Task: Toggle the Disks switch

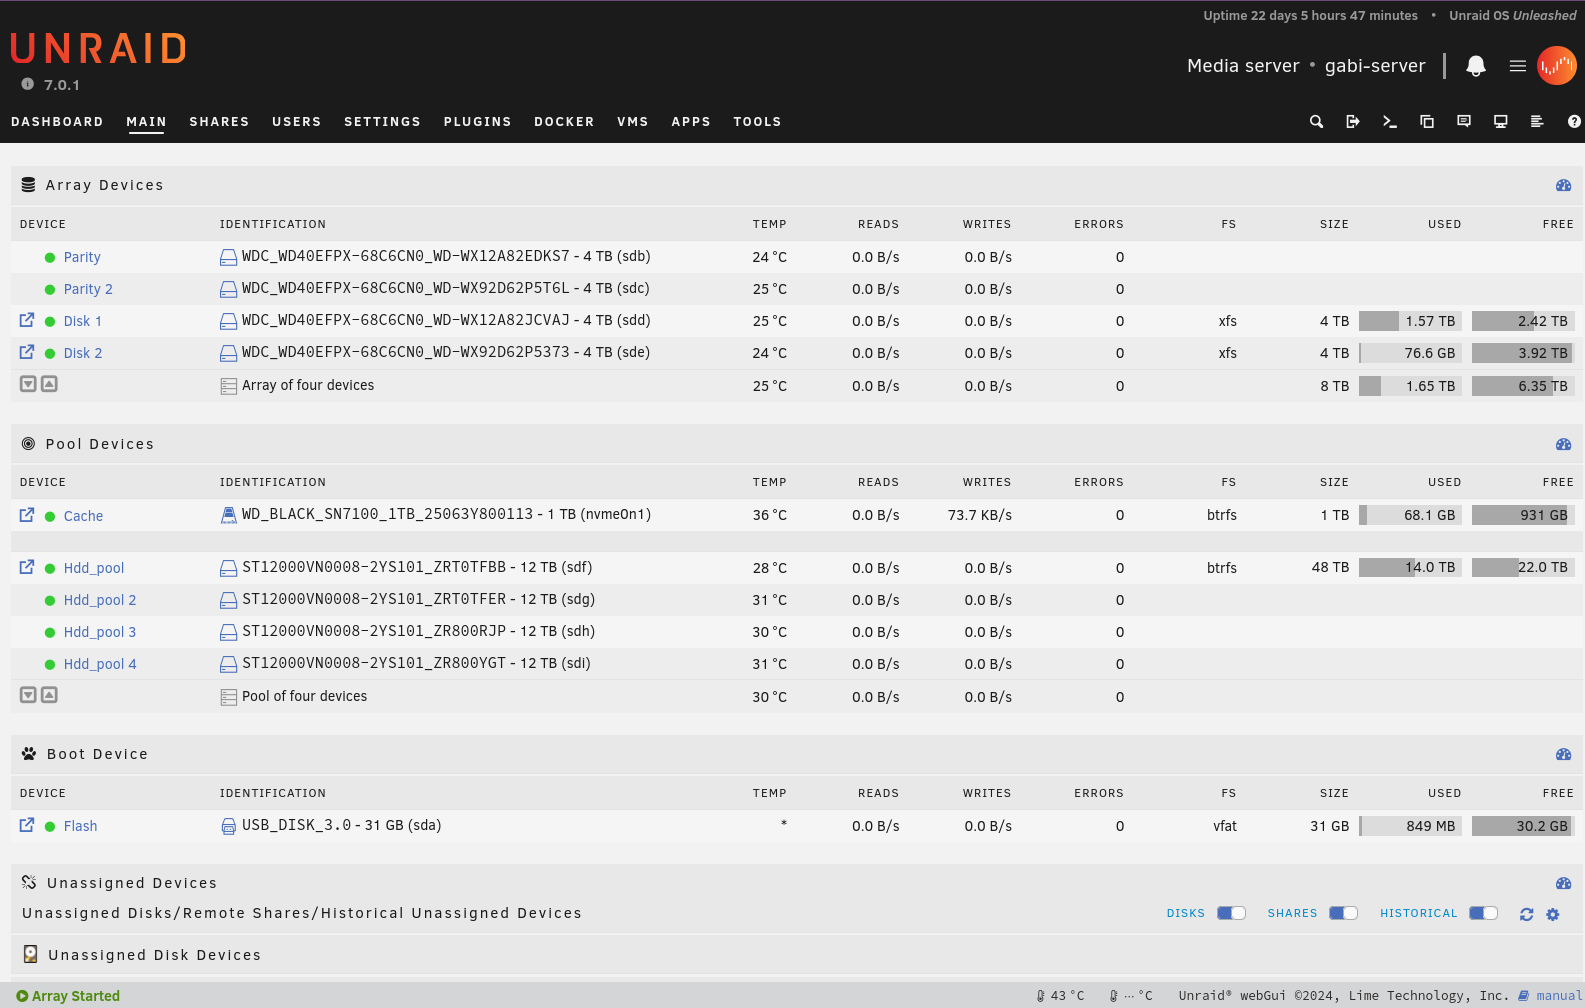Action: point(1231,913)
